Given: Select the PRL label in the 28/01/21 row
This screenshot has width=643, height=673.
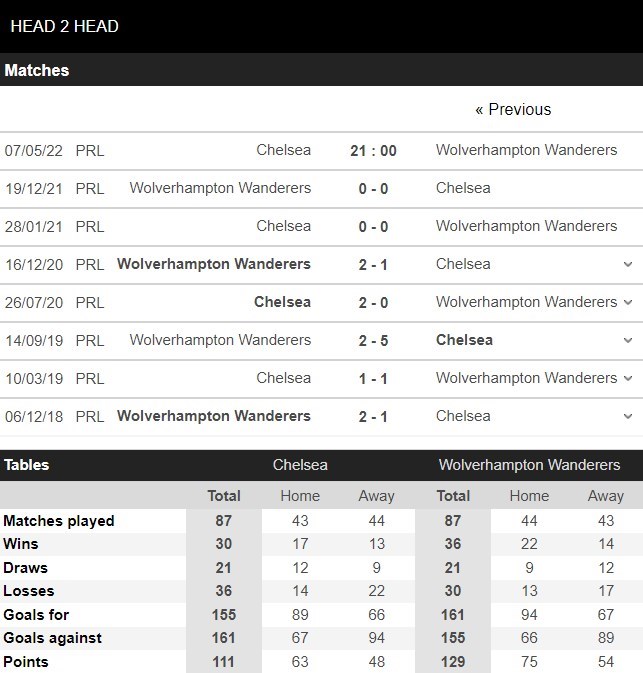Looking at the screenshot, I should [90, 226].
